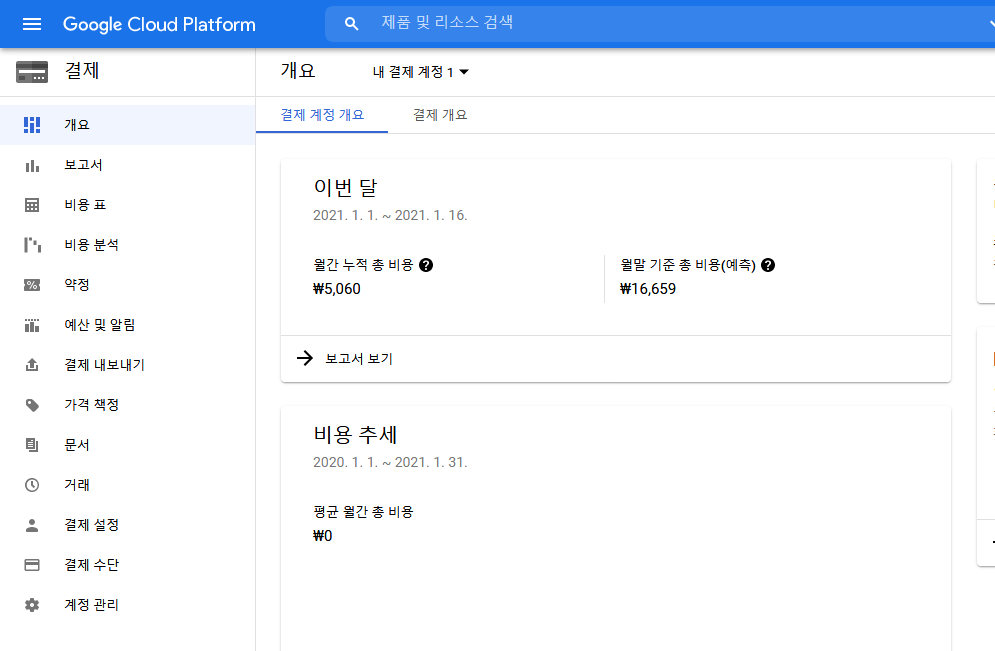The width and height of the screenshot is (995, 651).
Task: Click the 약정 percent icon
Action: [32, 285]
